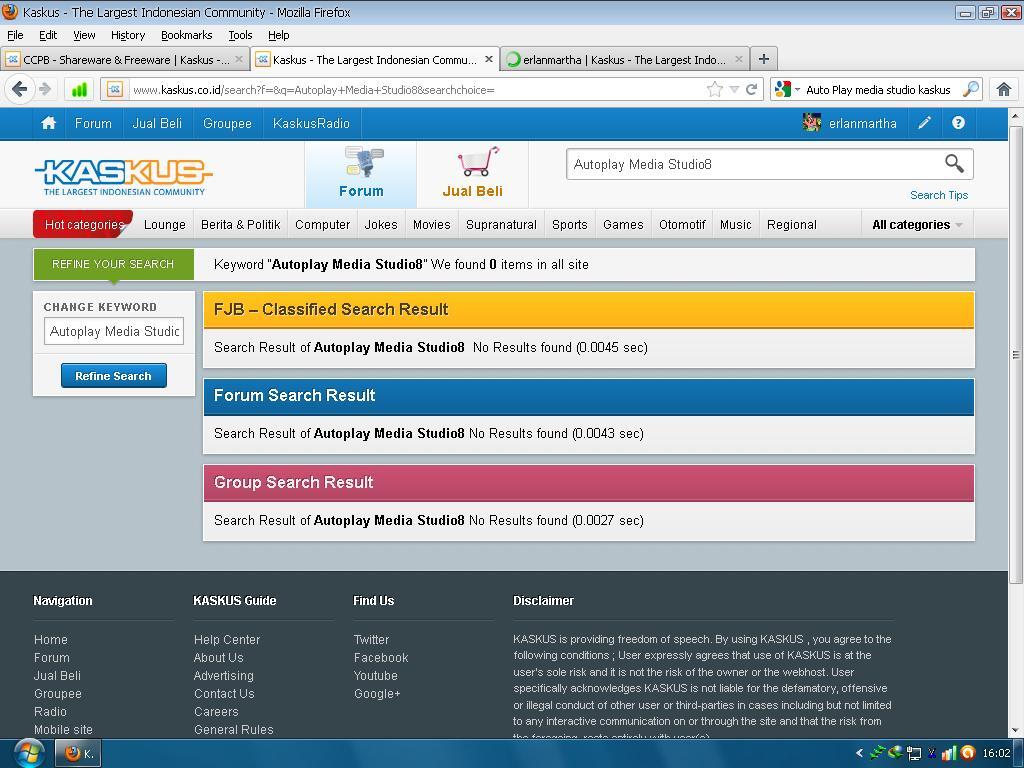Viewport: 1024px width, 768px height.
Task: Select the Jokes category
Action: tap(381, 225)
